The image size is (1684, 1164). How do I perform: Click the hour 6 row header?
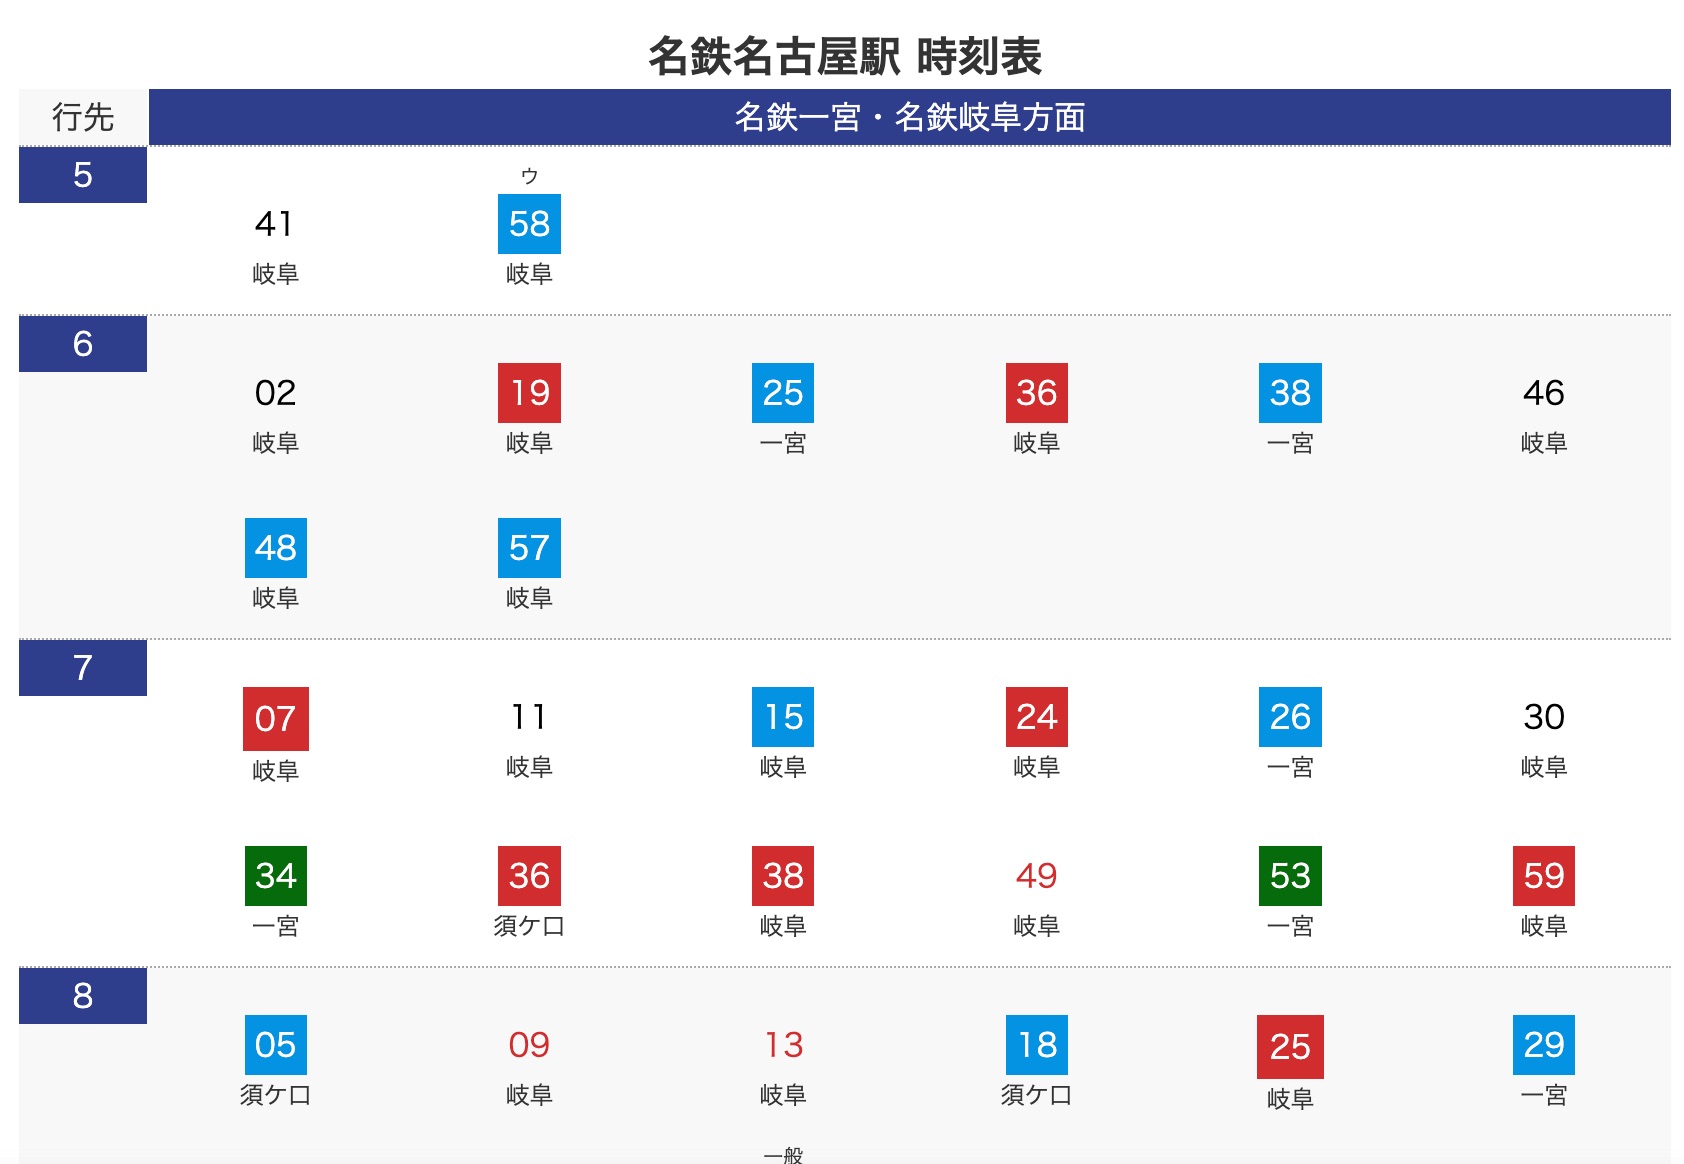(x=83, y=344)
